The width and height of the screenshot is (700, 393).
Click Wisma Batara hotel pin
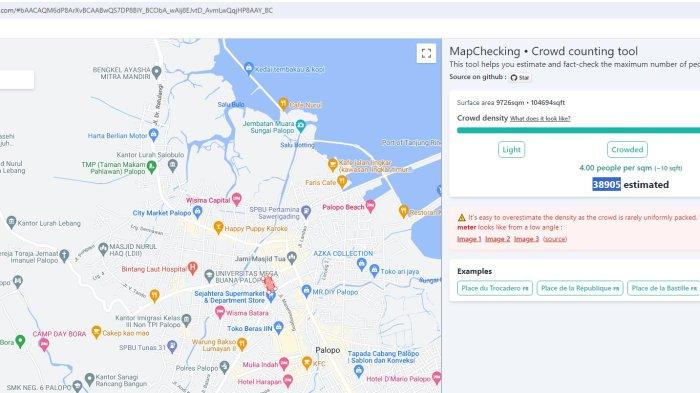[220, 312]
